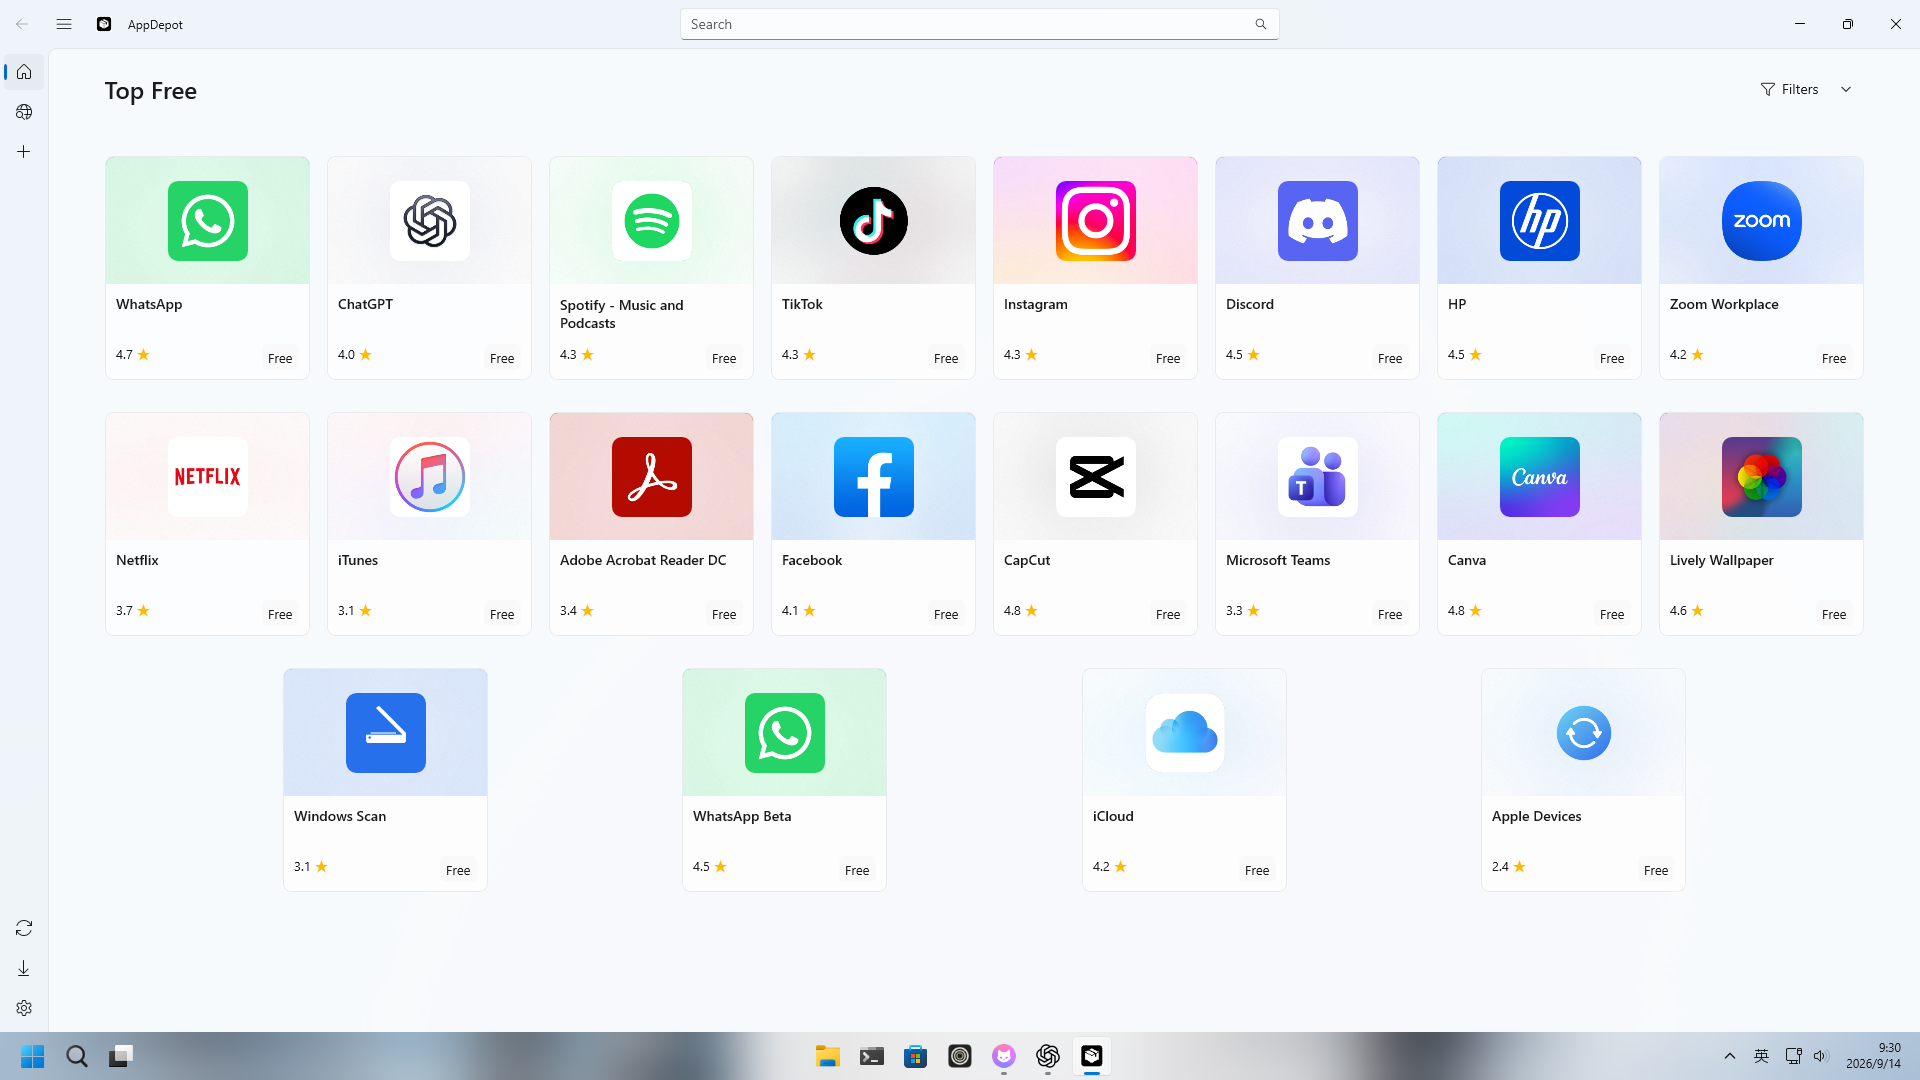Click the search magnifier icon
Screen dimensions: 1920x1080
pos(1261,24)
